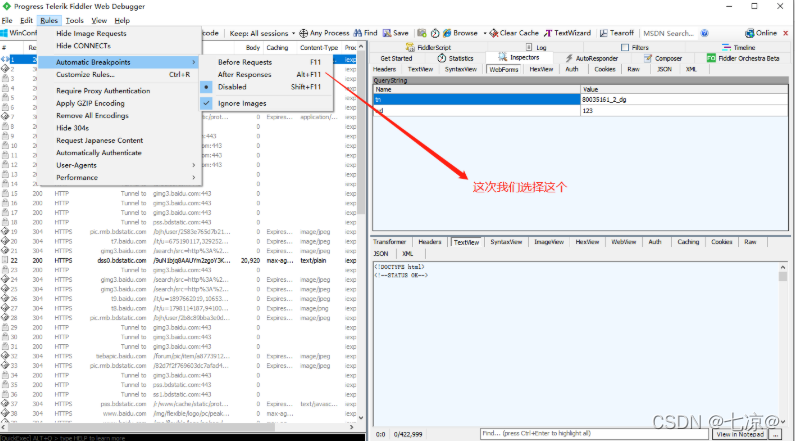The width and height of the screenshot is (795, 441).
Task: Click value cell 123 in QueryString
Action: [683, 111]
